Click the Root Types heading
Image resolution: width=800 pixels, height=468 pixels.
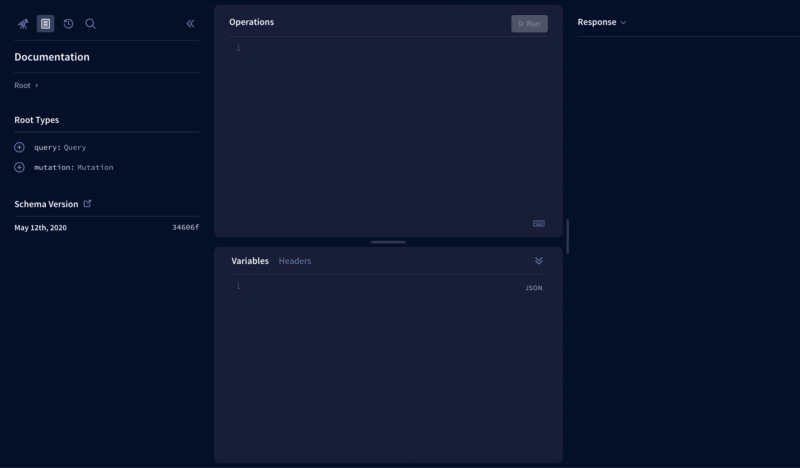37,120
